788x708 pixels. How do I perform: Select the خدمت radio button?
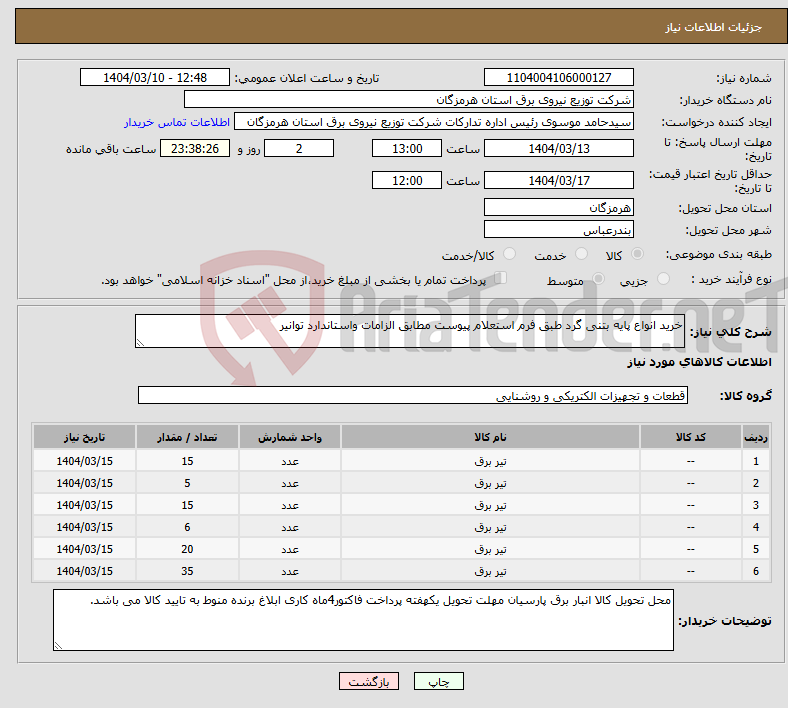(x=581, y=254)
